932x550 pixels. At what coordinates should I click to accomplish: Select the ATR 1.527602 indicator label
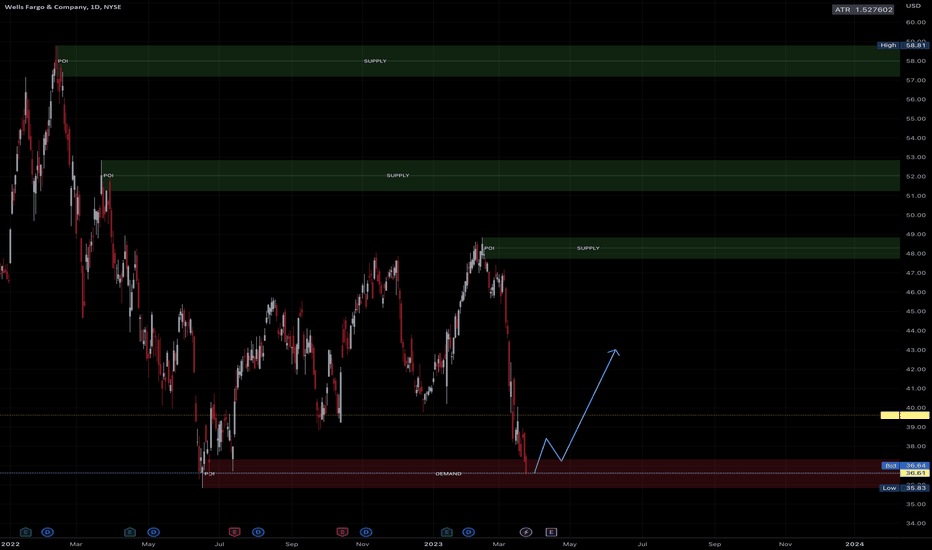(863, 10)
